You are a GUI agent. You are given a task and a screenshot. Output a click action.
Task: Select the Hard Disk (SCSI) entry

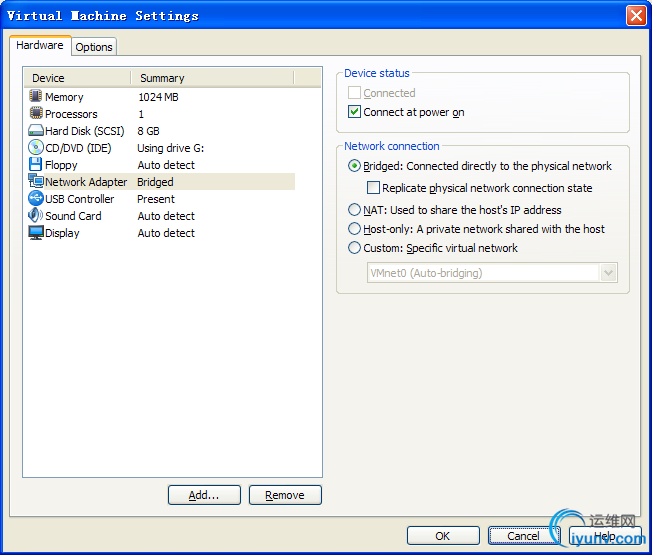(85, 131)
